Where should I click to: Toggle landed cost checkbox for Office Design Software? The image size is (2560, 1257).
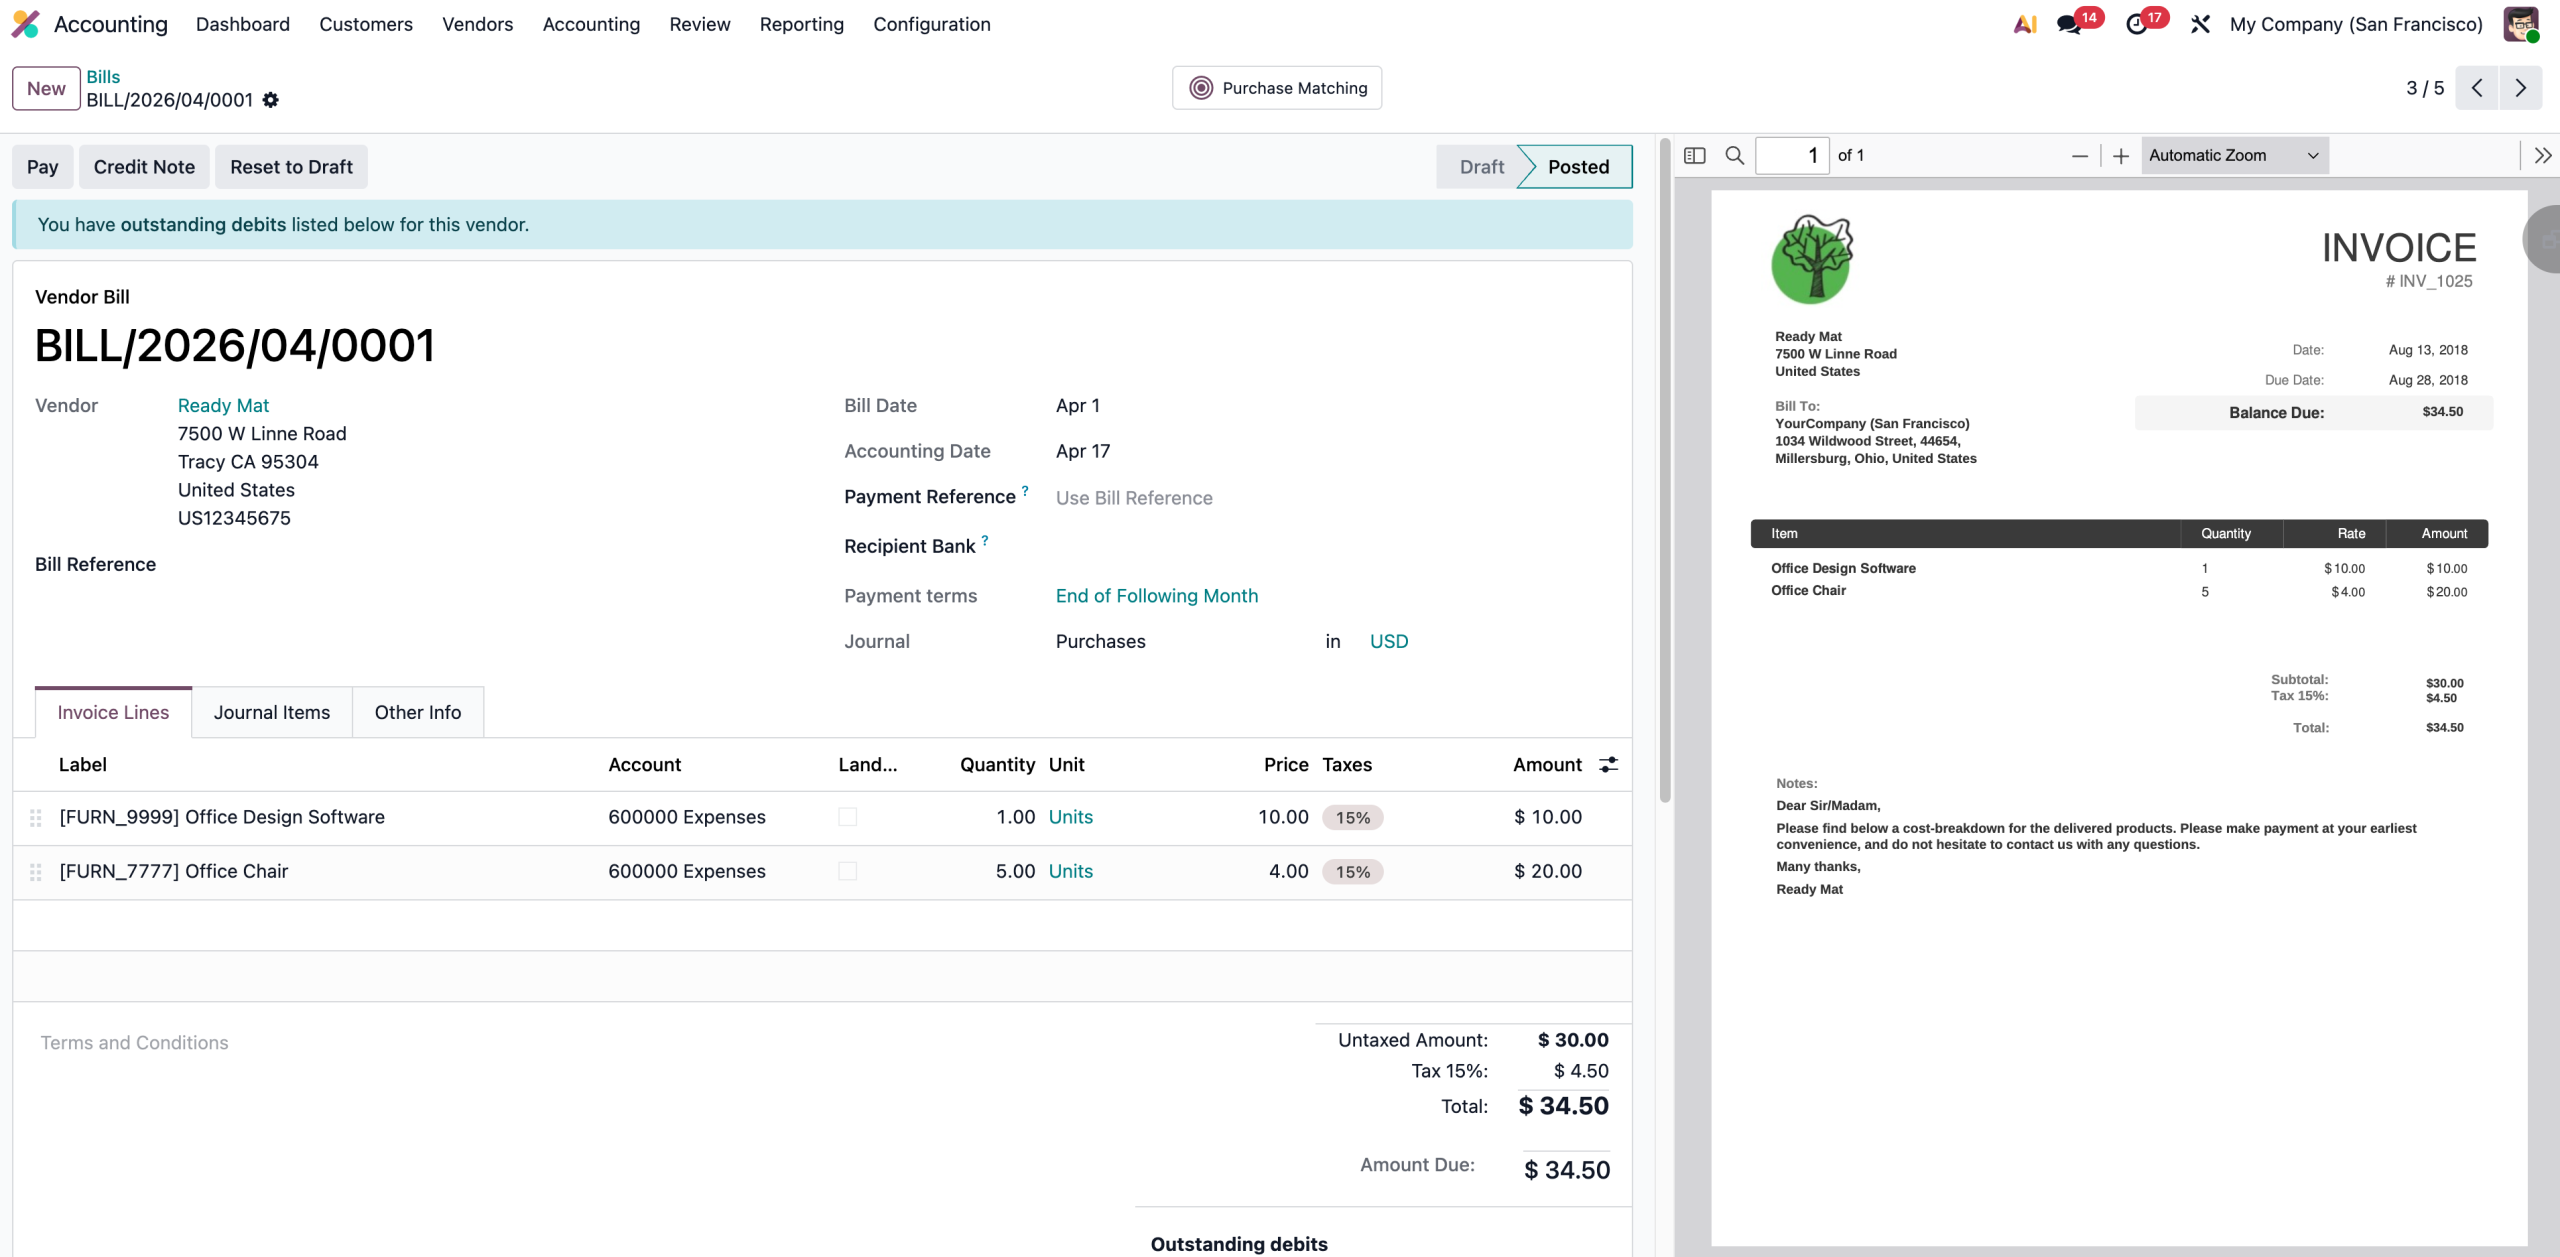[x=848, y=817]
